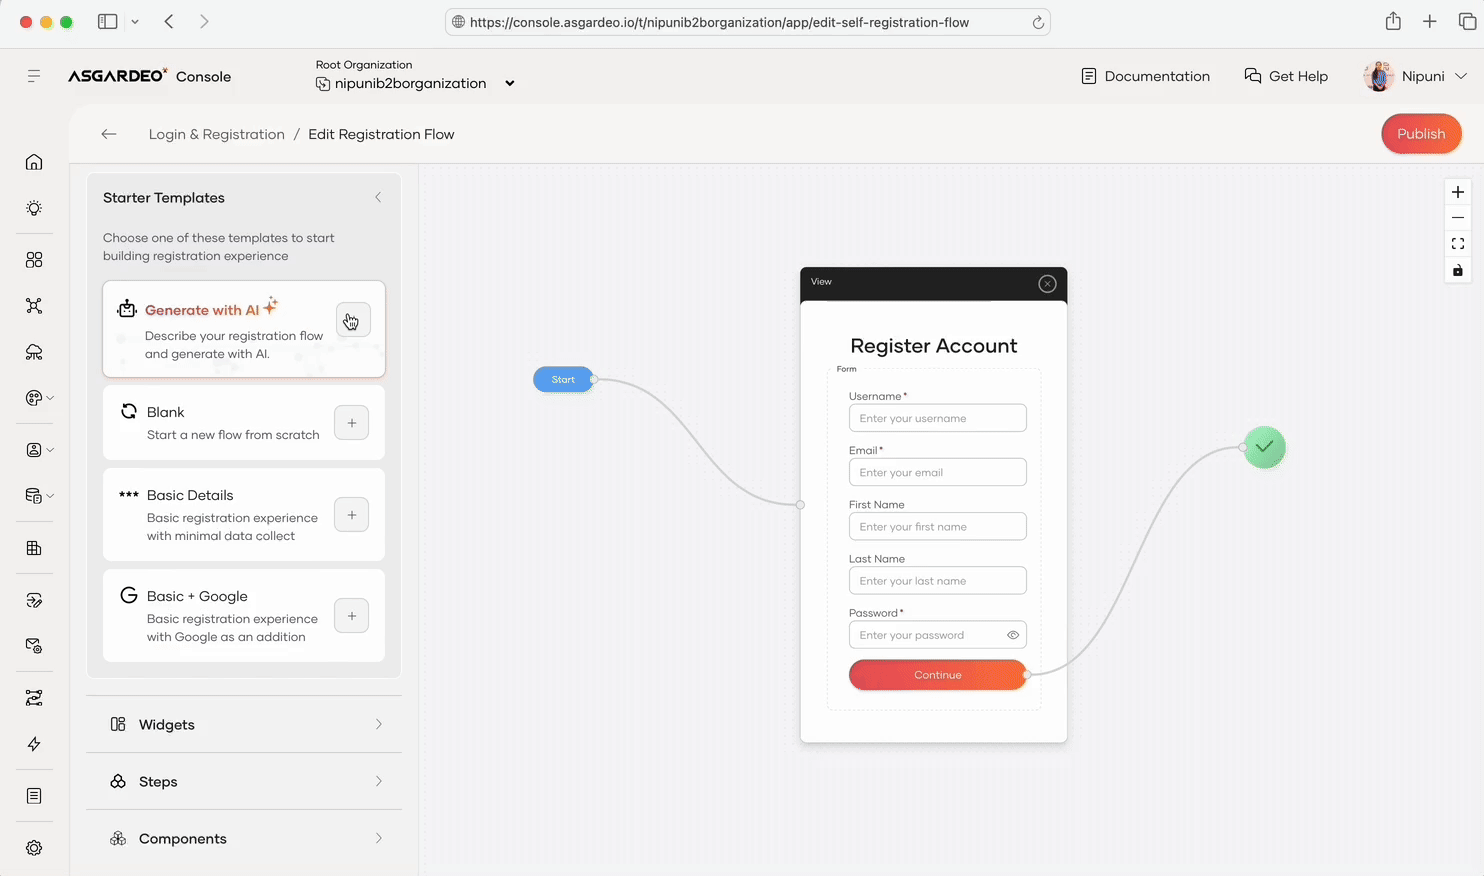Expand the Components section
Viewport: 1484px width, 876px height.
coord(244,838)
